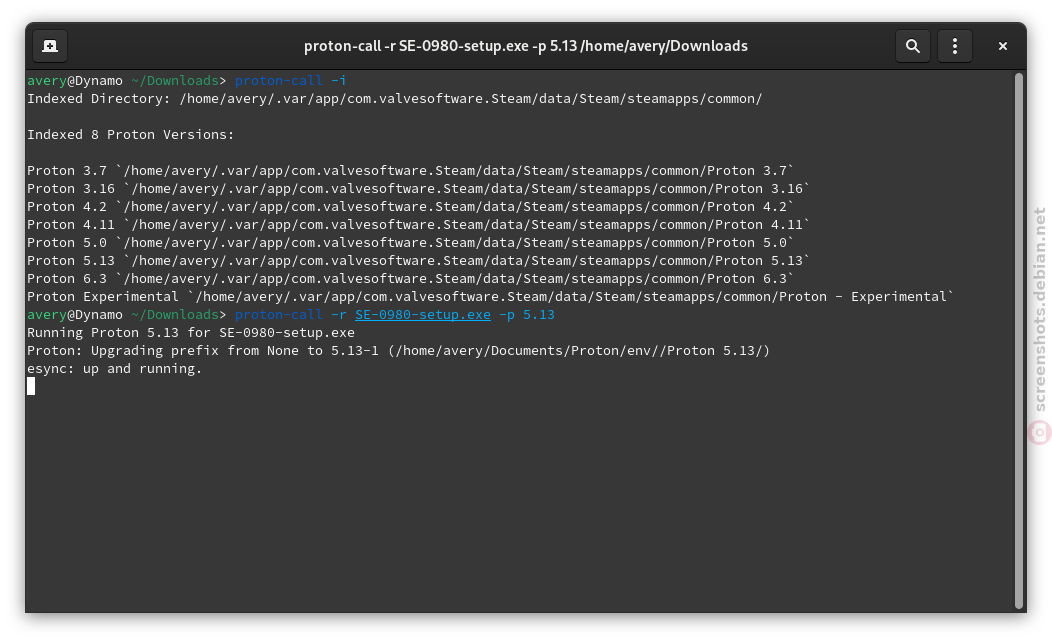Click the window title proton-call text
1052x641 pixels.
pos(525,46)
